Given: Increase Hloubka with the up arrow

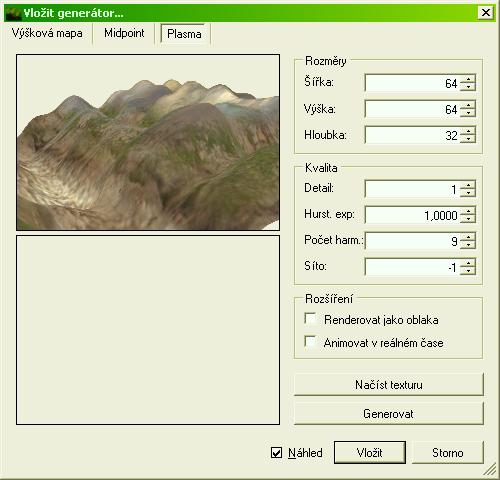Looking at the screenshot, I should point(468,131).
